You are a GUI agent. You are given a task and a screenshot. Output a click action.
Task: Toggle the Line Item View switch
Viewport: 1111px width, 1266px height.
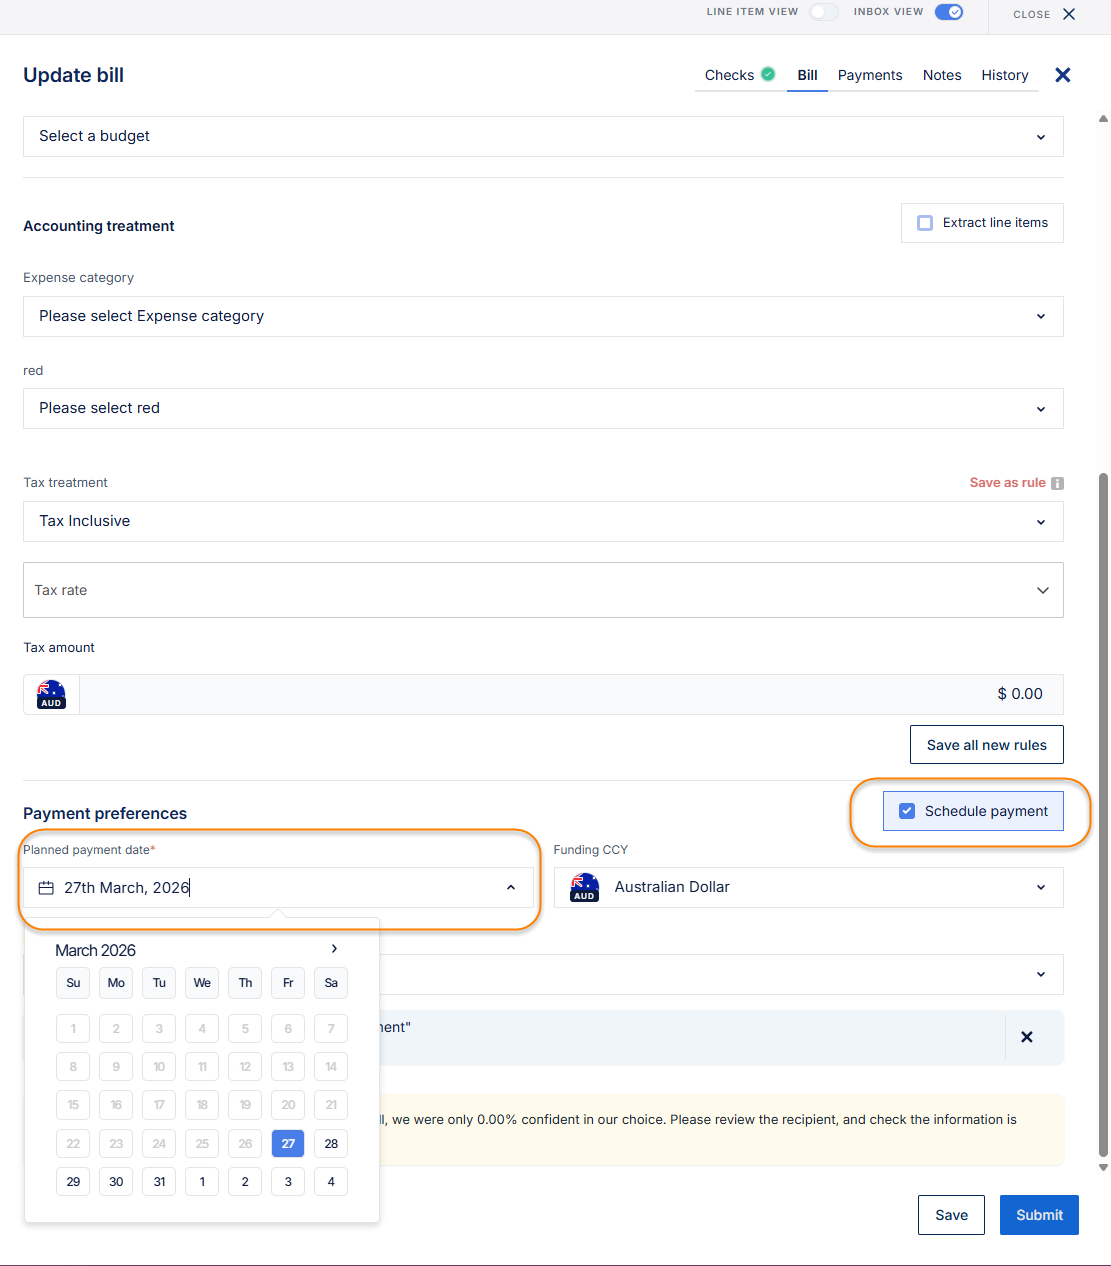click(823, 12)
